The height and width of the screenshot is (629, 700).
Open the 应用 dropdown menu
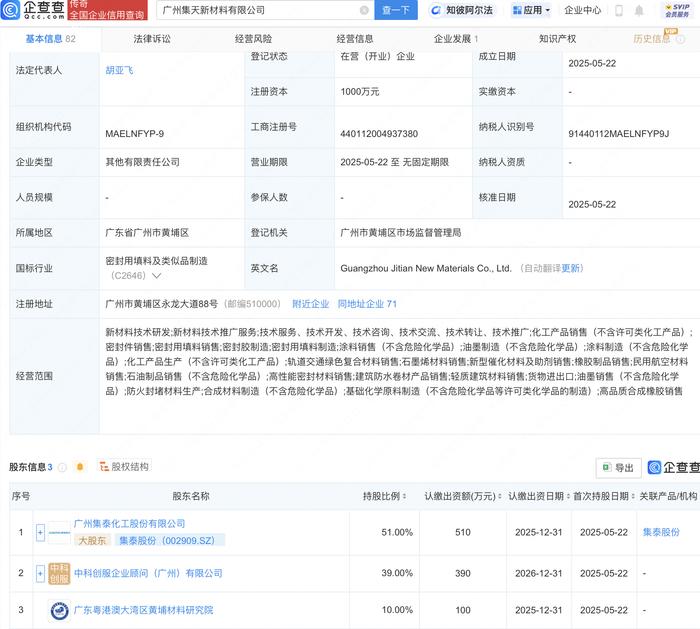(531, 10)
